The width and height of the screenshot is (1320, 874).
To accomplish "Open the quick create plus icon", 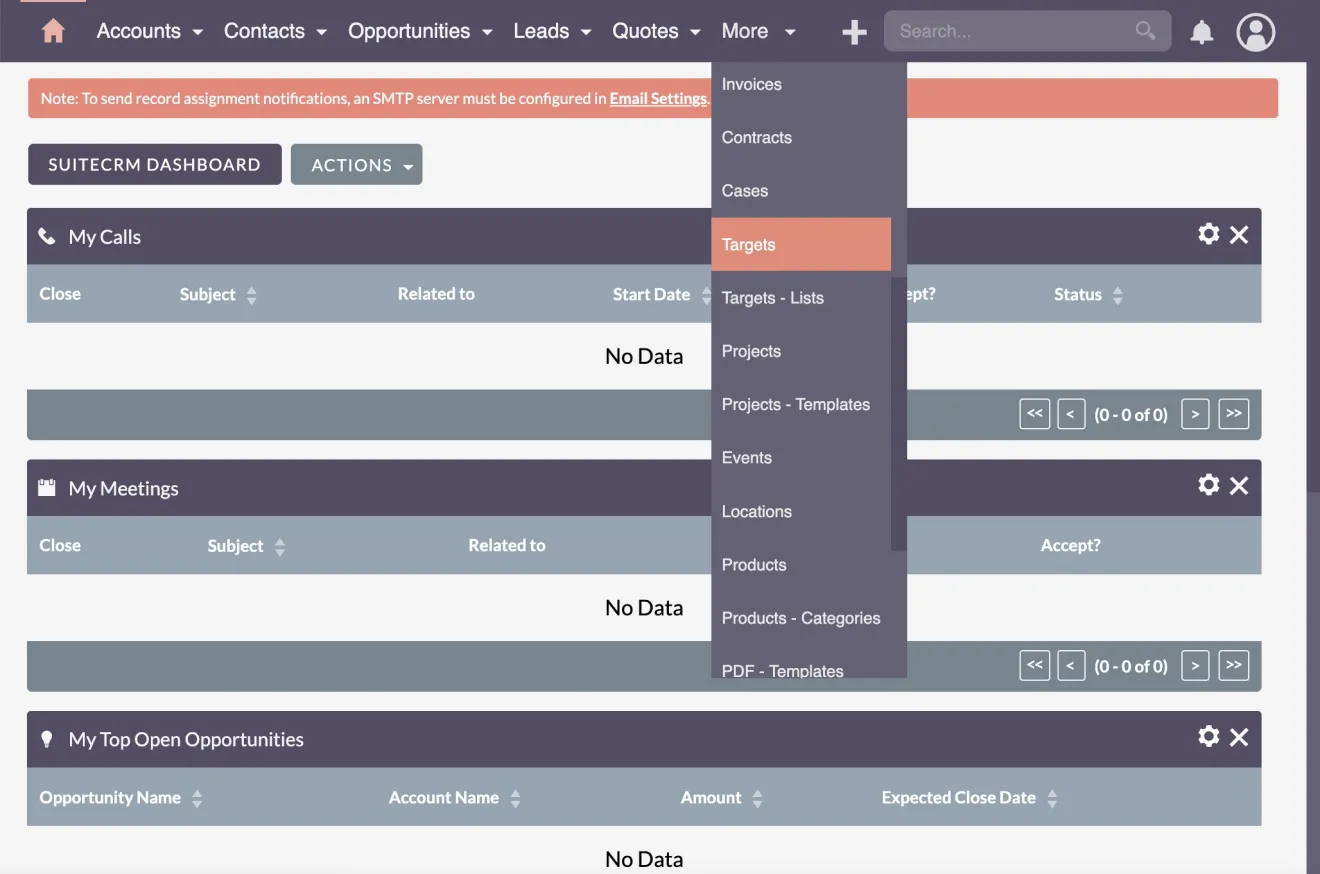I will coord(854,31).
